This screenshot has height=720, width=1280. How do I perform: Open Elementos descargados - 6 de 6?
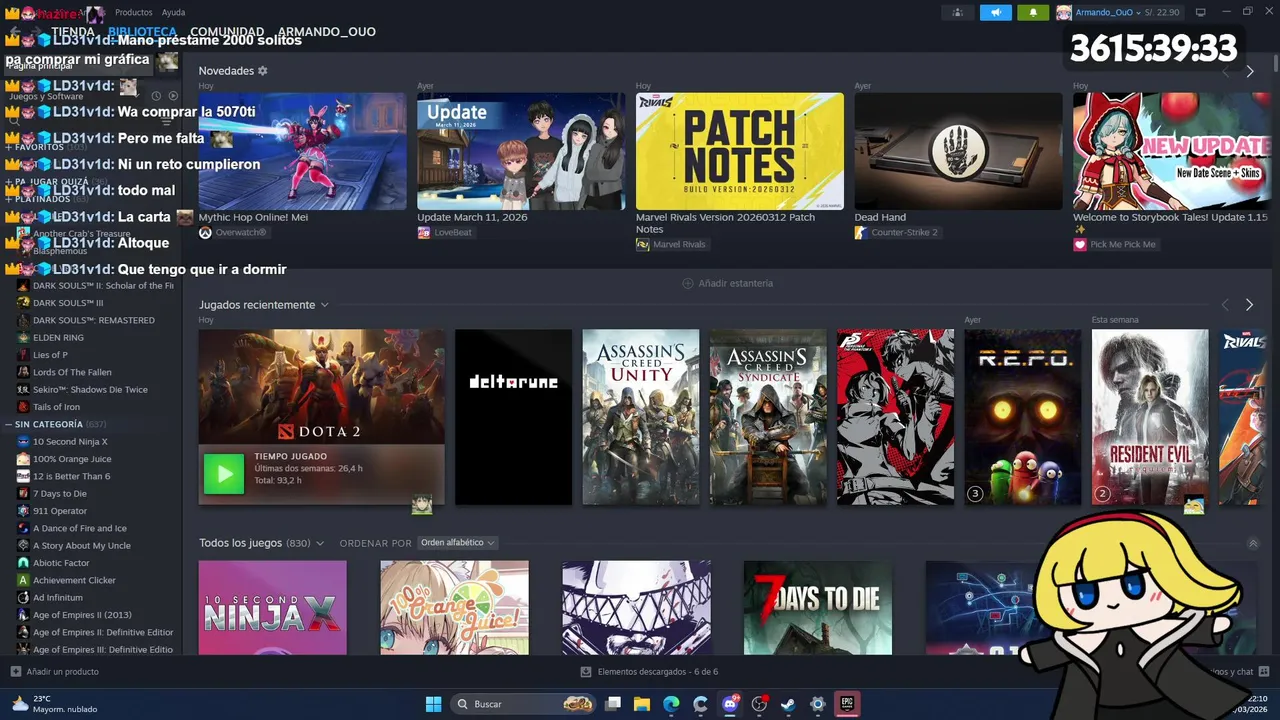pyautogui.click(x=658, y=672)
